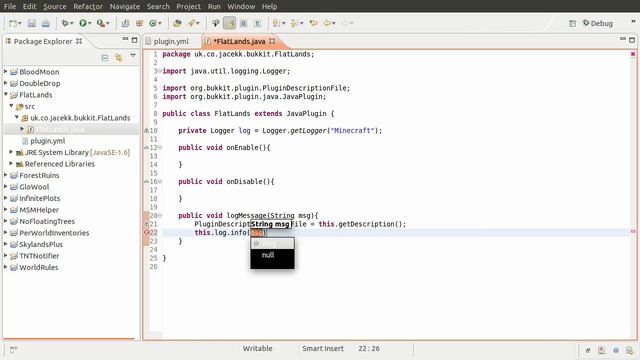Select plugin.yml in Package Explorer
Screen dimensions: 640x360
click(47, 141)
